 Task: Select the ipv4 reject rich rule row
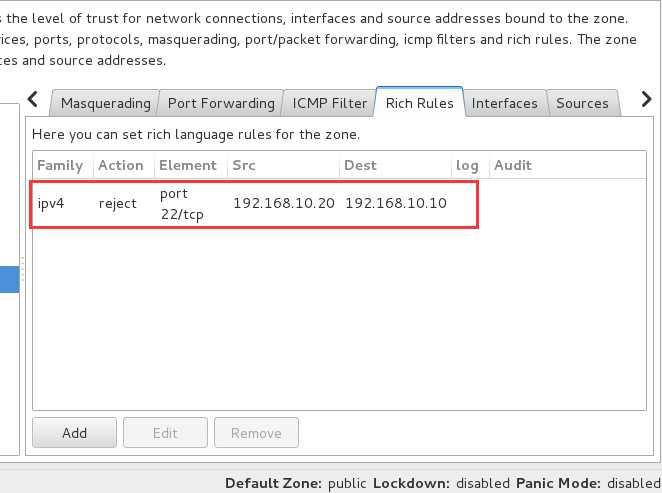pos(339,204)
